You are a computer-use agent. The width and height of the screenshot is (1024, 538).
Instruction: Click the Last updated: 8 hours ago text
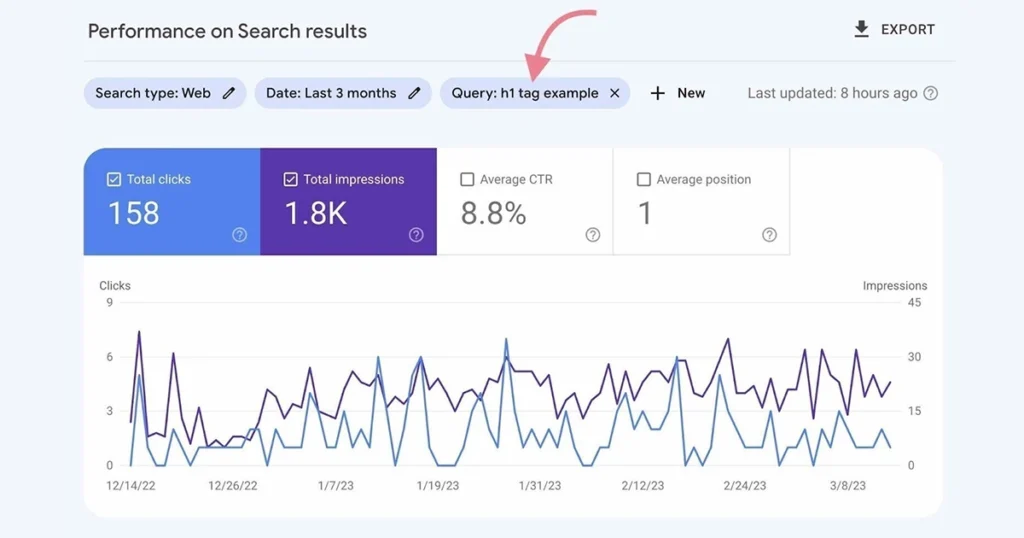point(833,93)
